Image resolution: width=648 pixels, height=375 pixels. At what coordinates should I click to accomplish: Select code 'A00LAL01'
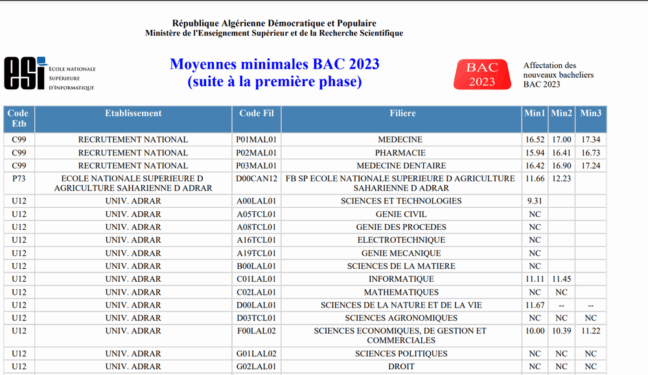(x=256, y=201)
